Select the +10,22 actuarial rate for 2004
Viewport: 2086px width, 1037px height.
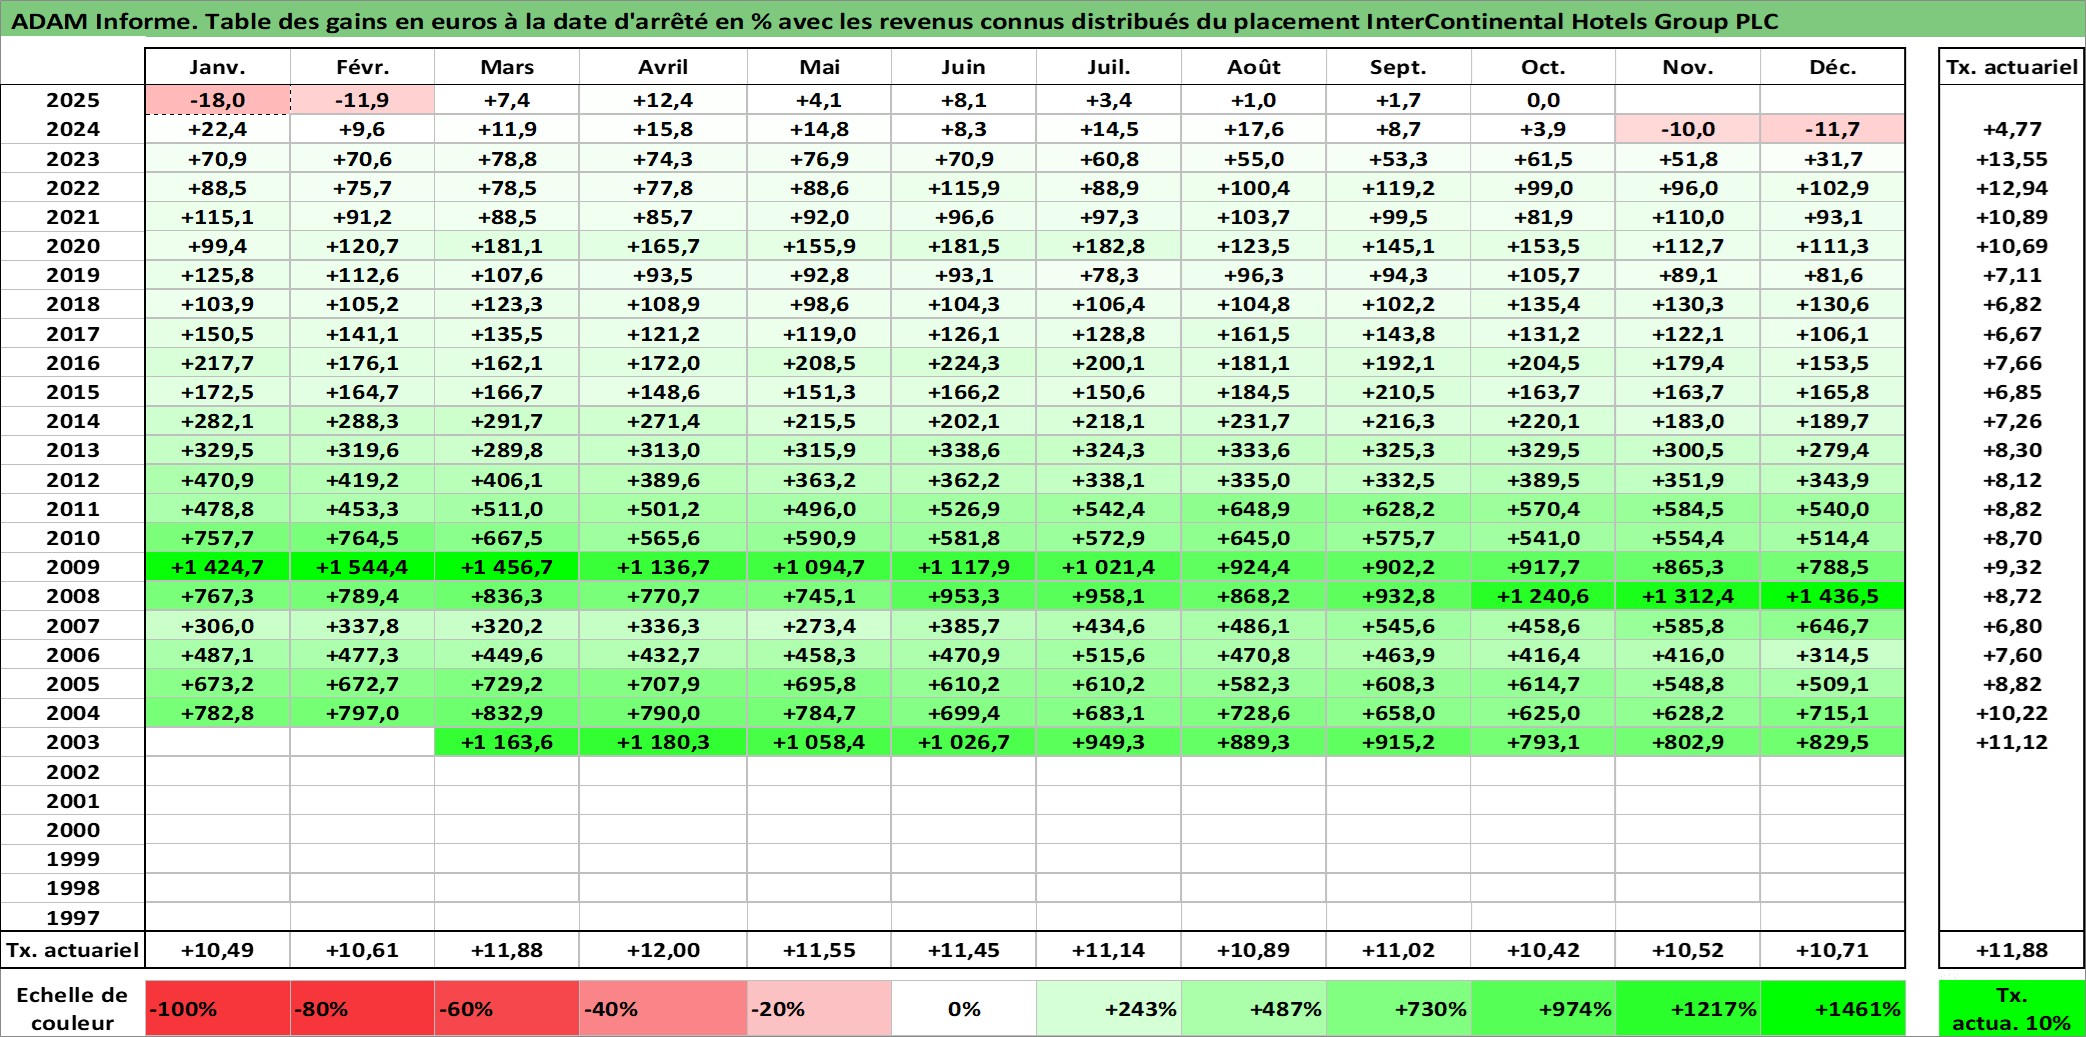pos(2011,713)
